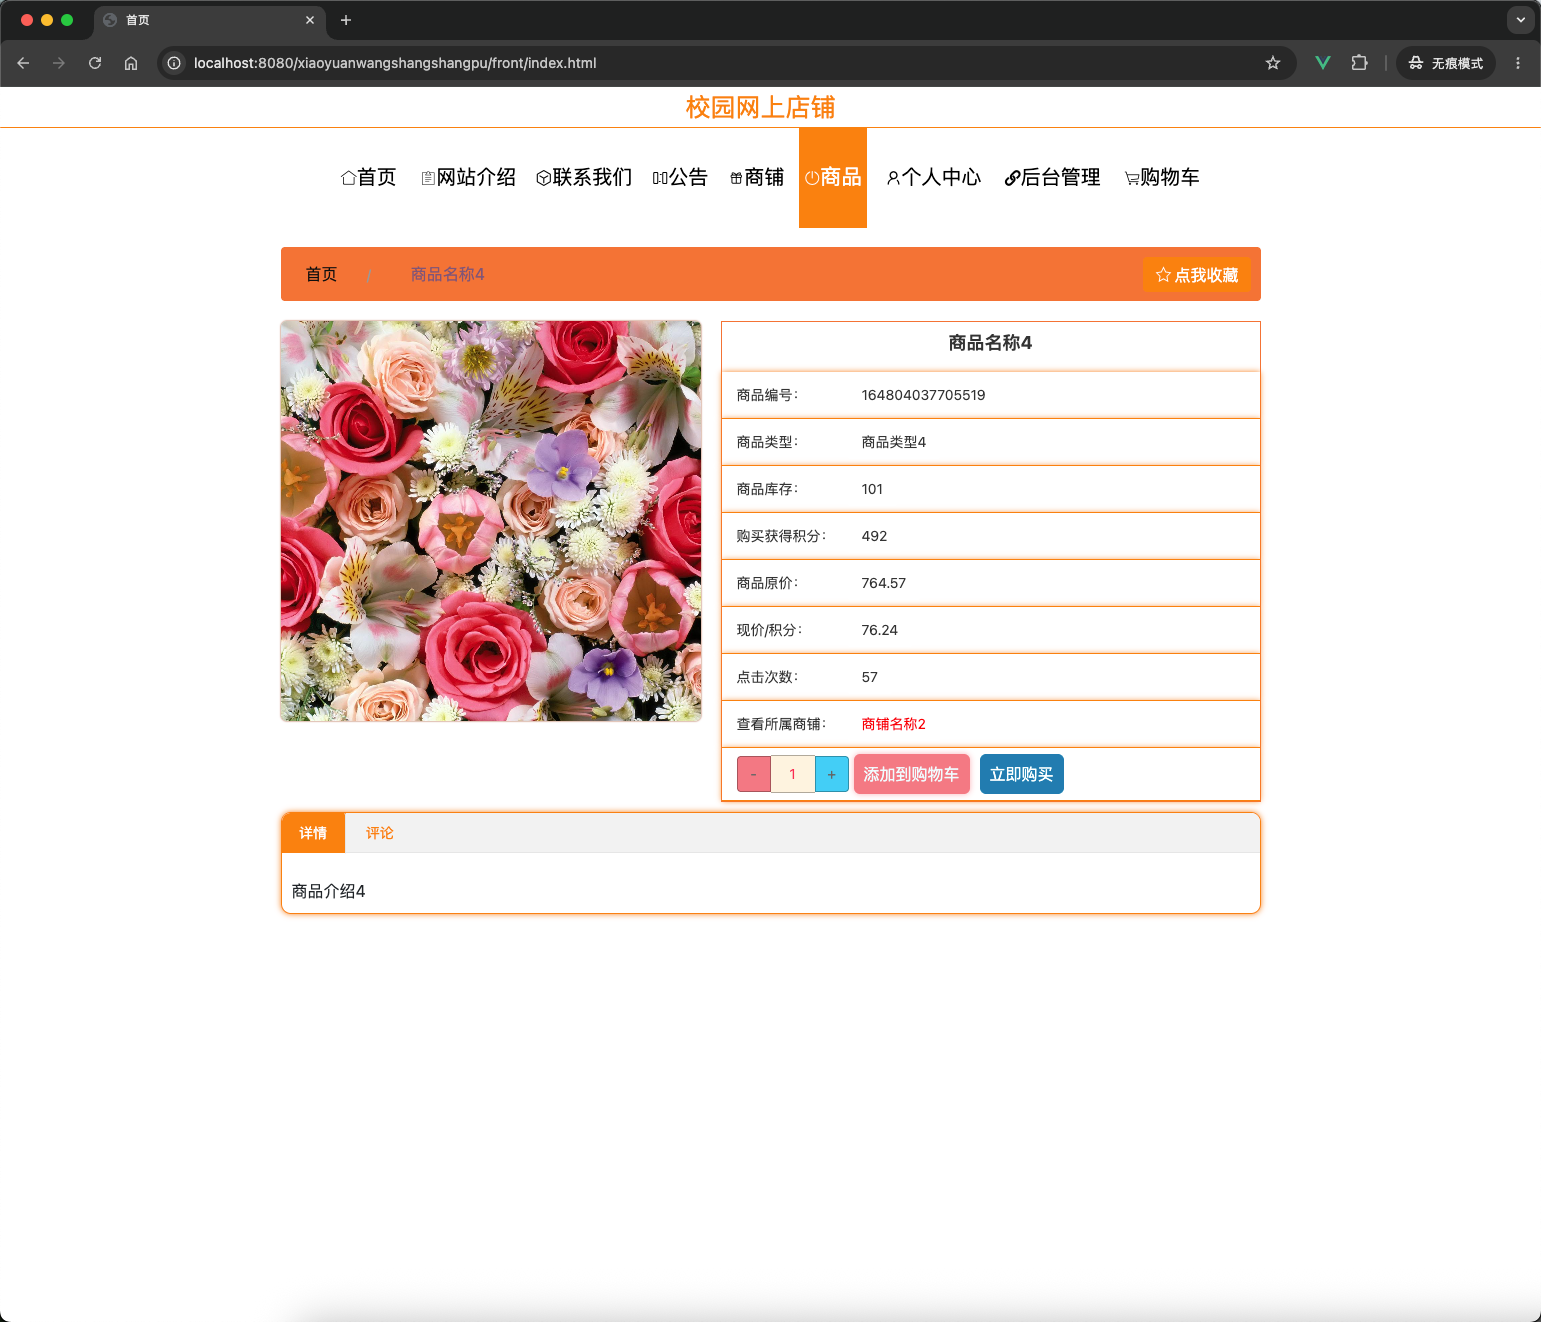Increase quantity with plus button

tap(832, 774)
